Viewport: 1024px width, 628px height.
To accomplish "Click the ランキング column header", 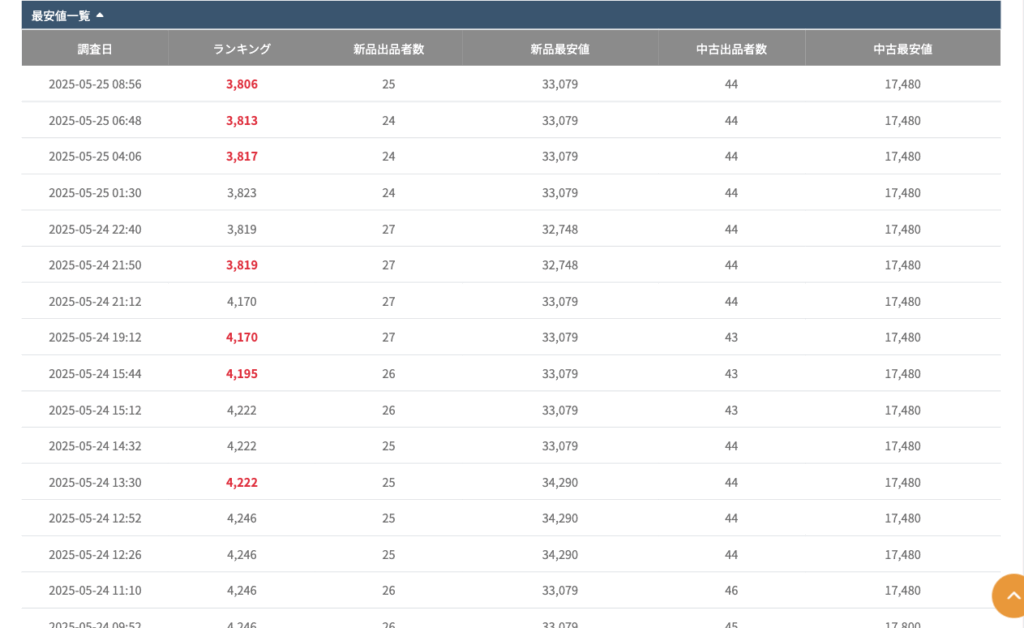I will tap(242, 49).
